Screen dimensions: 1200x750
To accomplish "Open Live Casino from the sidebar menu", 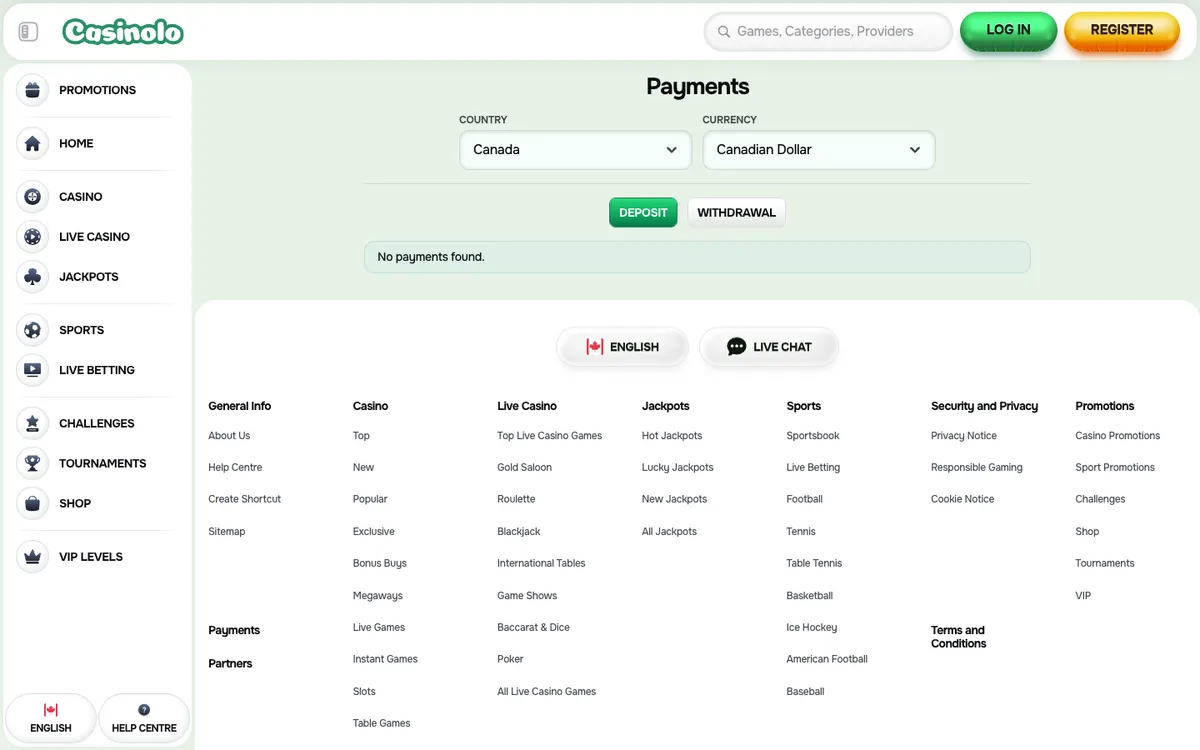I will coord(95,237).
